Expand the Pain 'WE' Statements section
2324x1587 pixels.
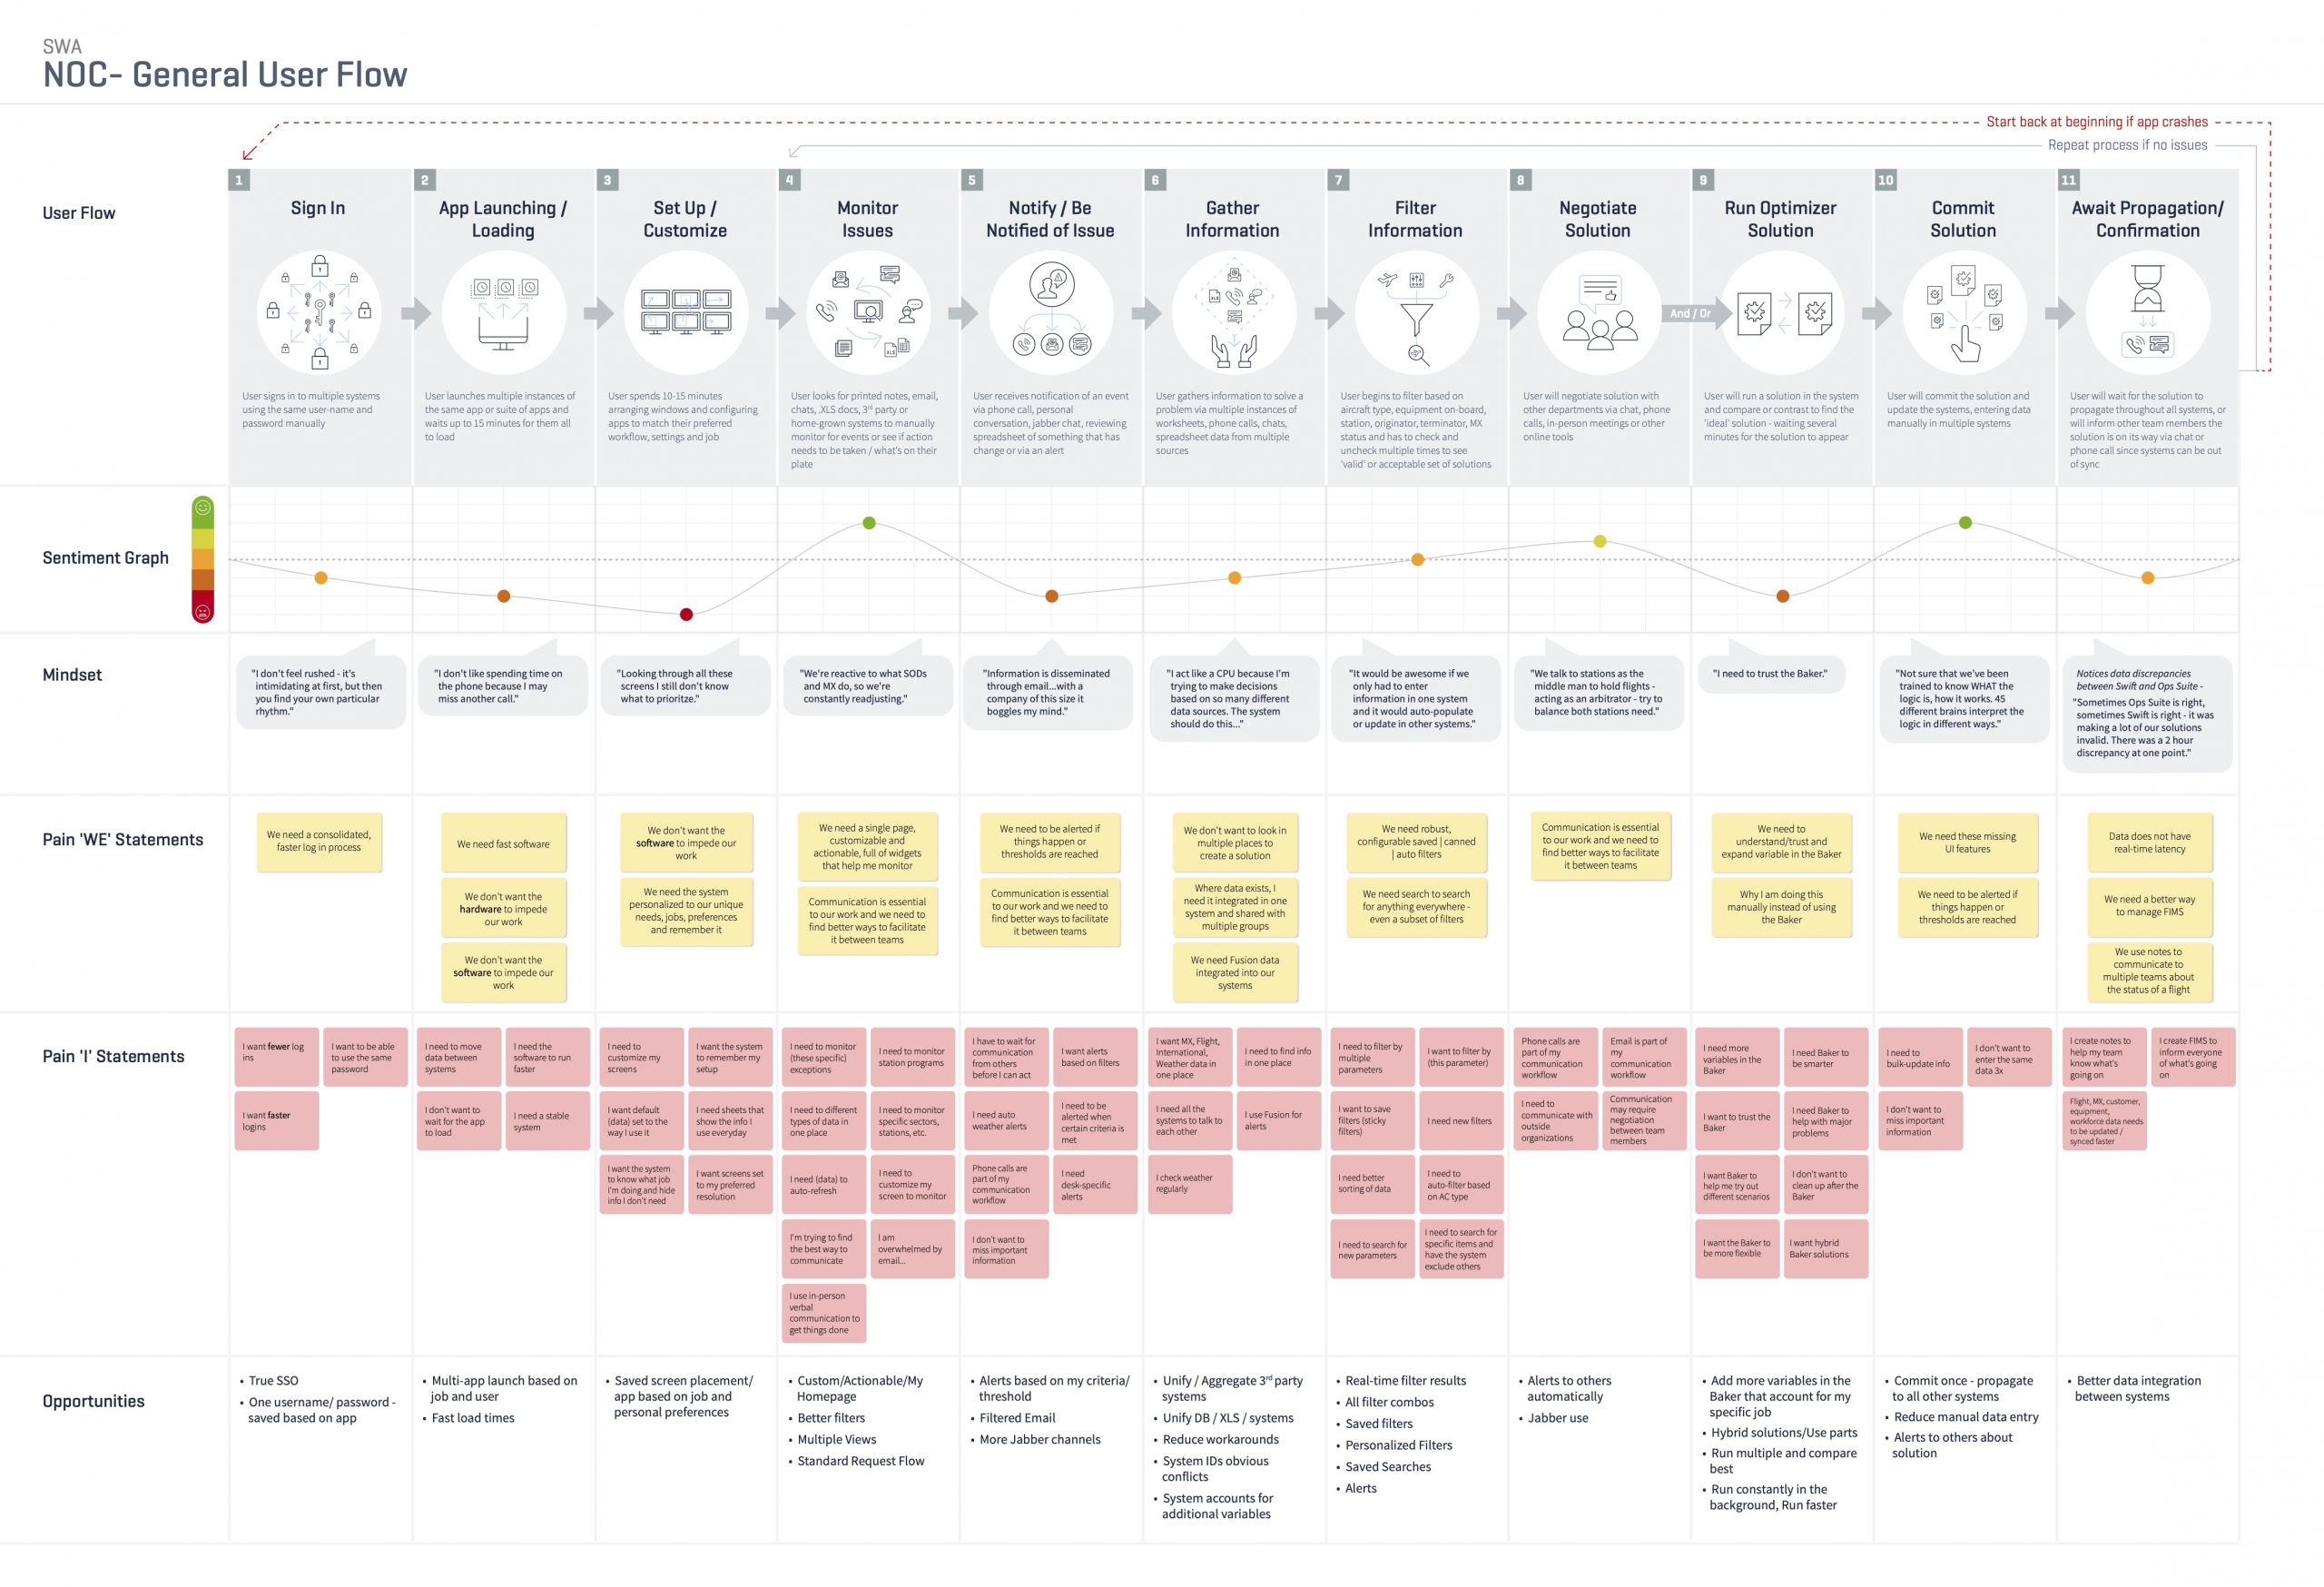point(99,832)
